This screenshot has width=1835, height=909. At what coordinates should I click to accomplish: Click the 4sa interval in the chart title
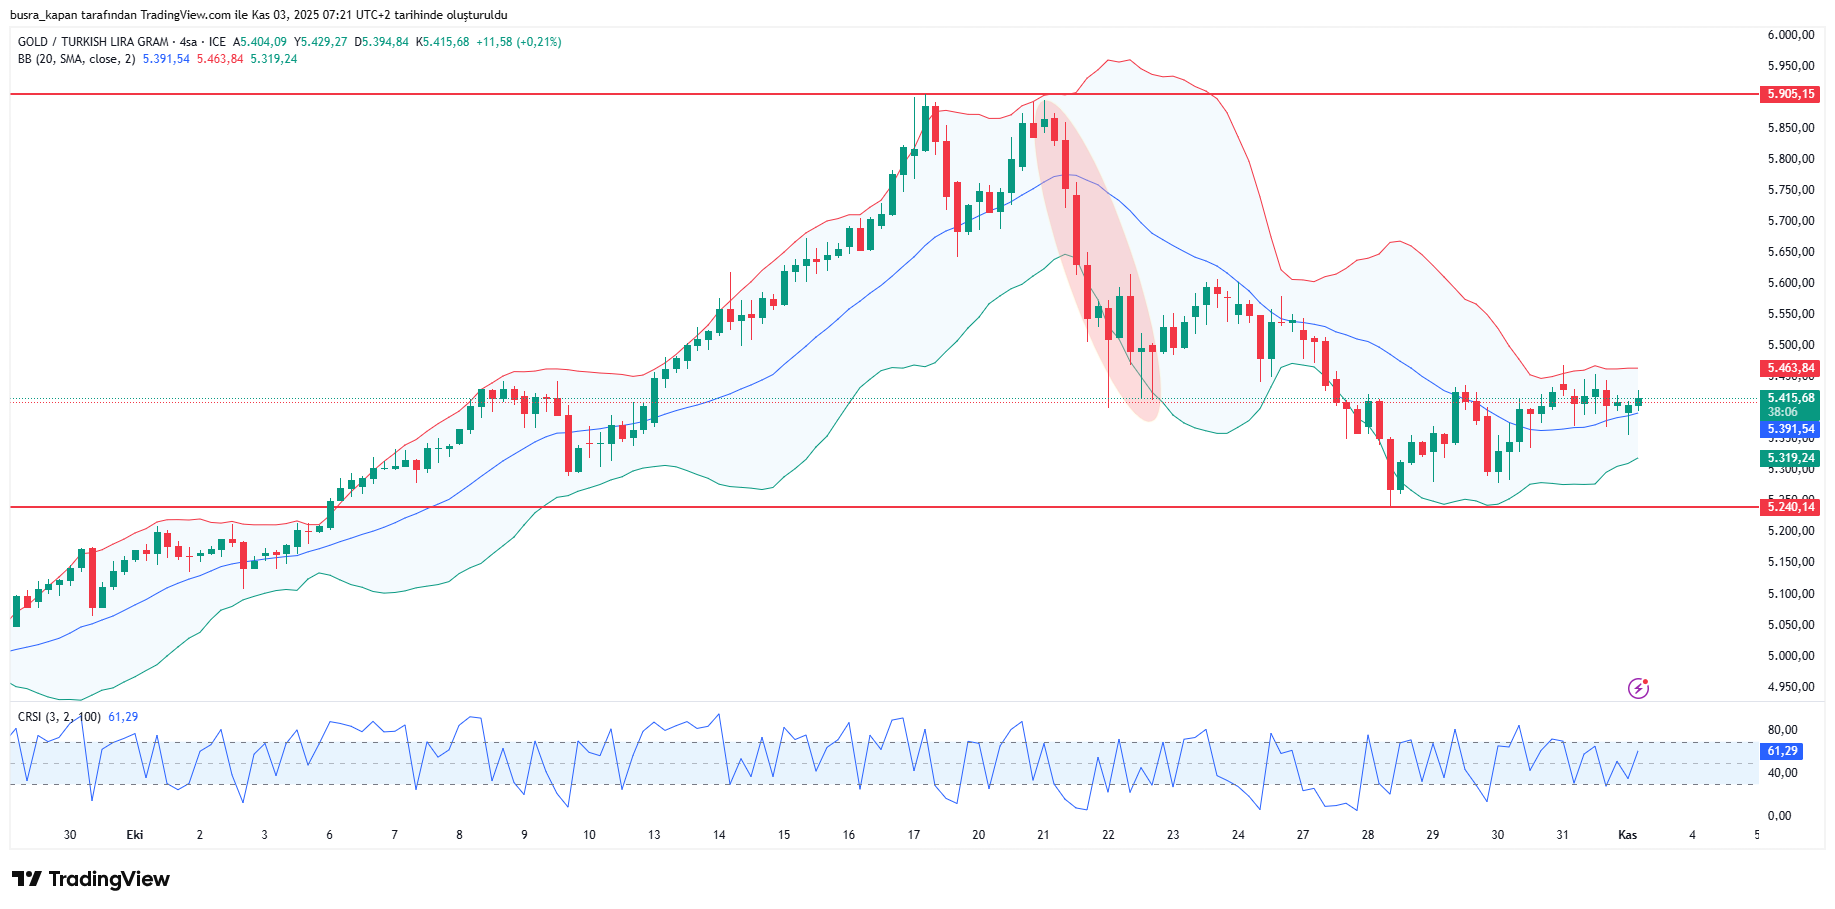tap(188, 42)
